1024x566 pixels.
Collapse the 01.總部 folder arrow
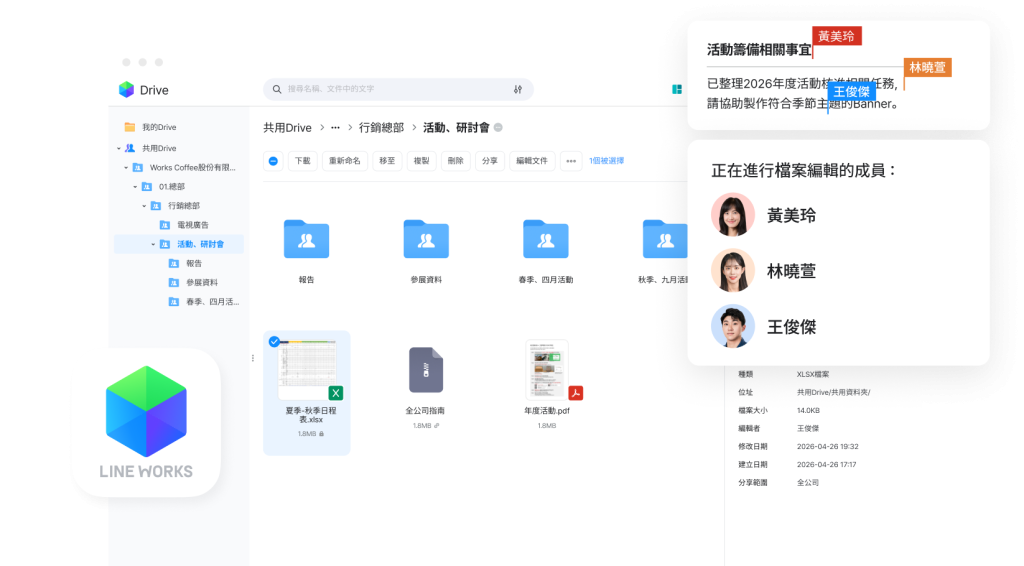tap(135, 187)
